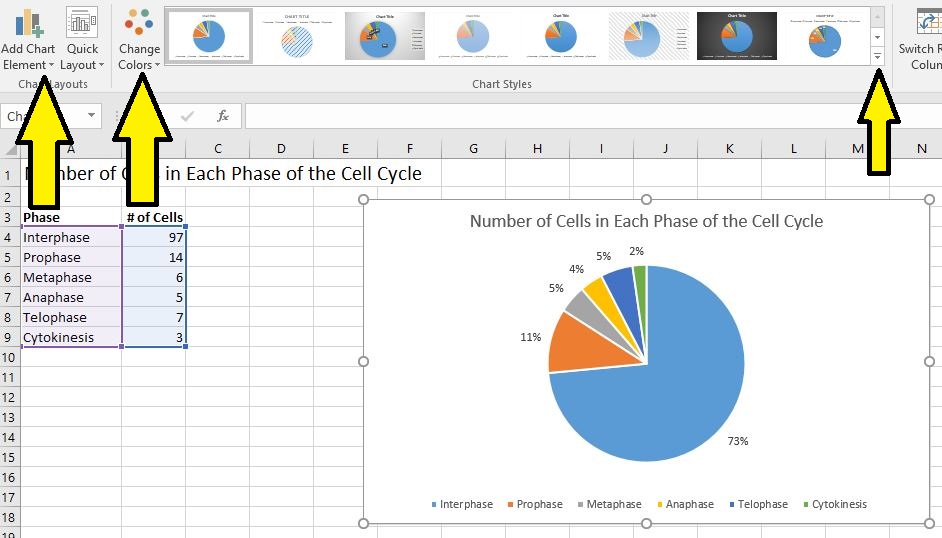Choose the second chart style with striped pie
Screen dimensions: 942x538
click(x=296, y=36)
